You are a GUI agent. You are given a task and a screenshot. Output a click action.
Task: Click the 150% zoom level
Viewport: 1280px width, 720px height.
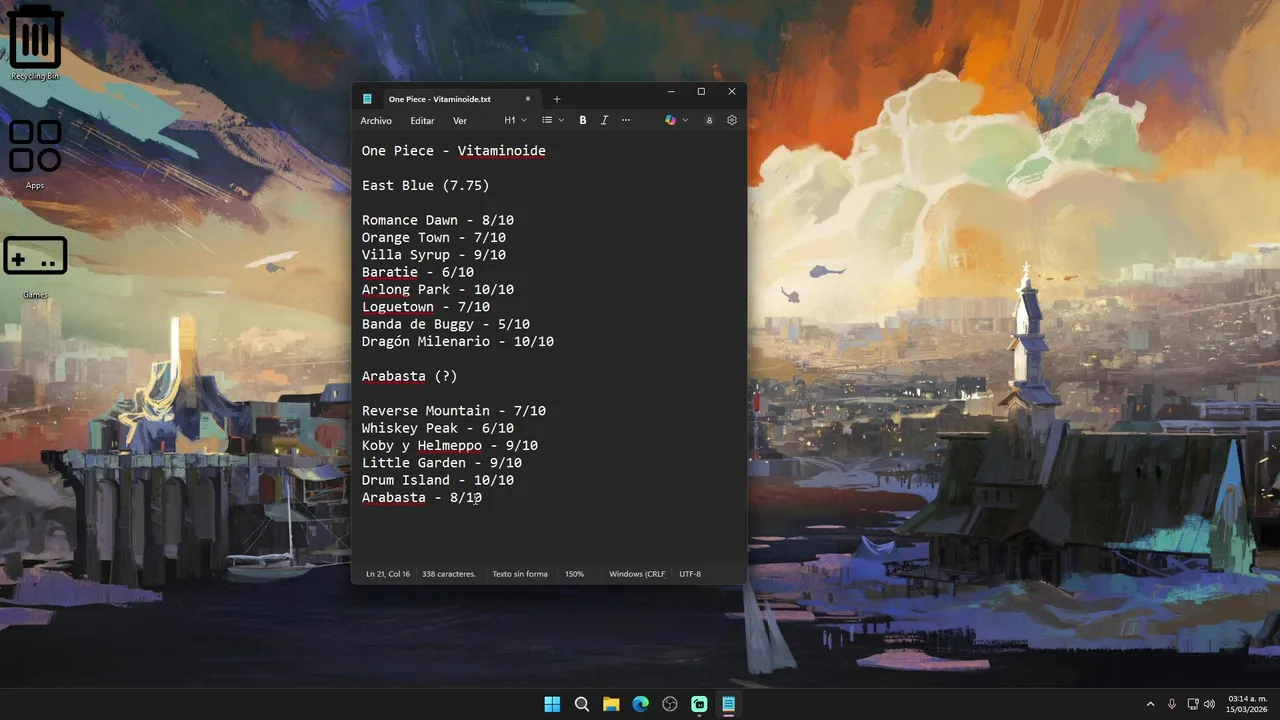[x=574, y=574]
